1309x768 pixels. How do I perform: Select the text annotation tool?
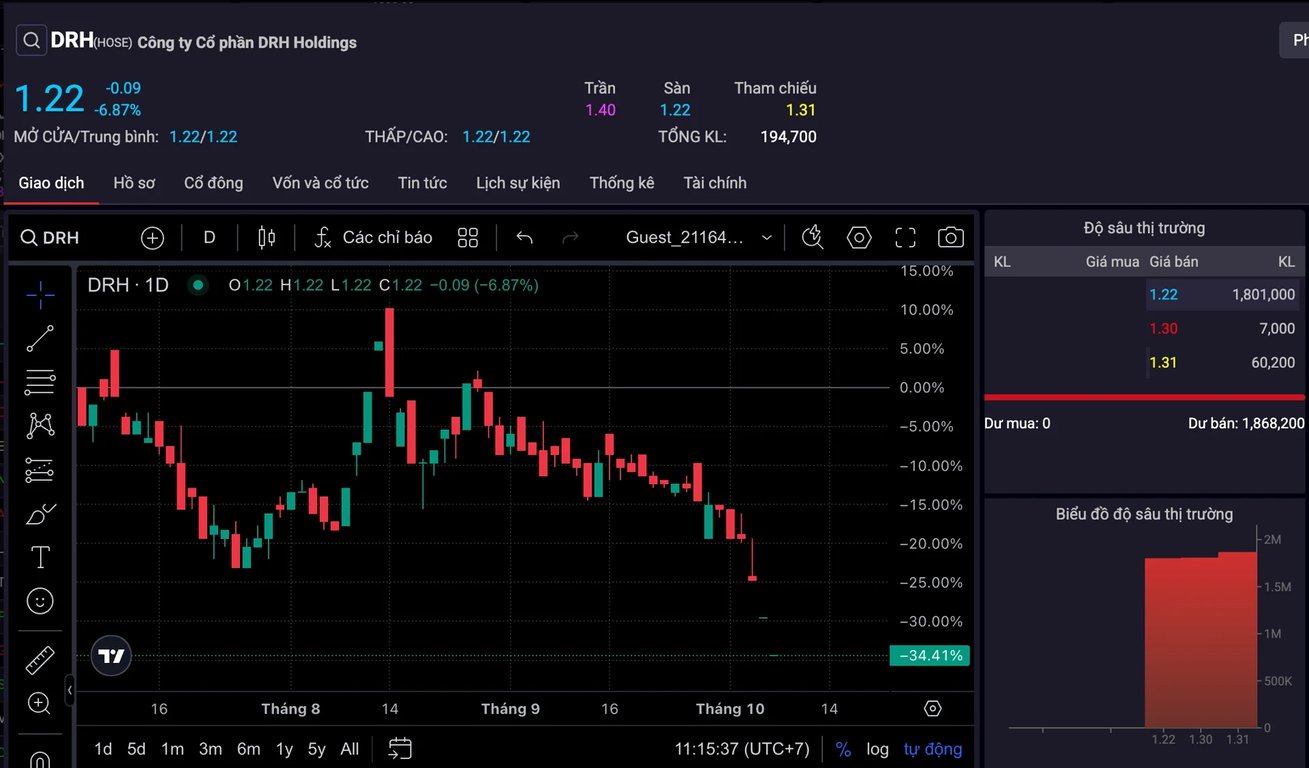point(40,557)
